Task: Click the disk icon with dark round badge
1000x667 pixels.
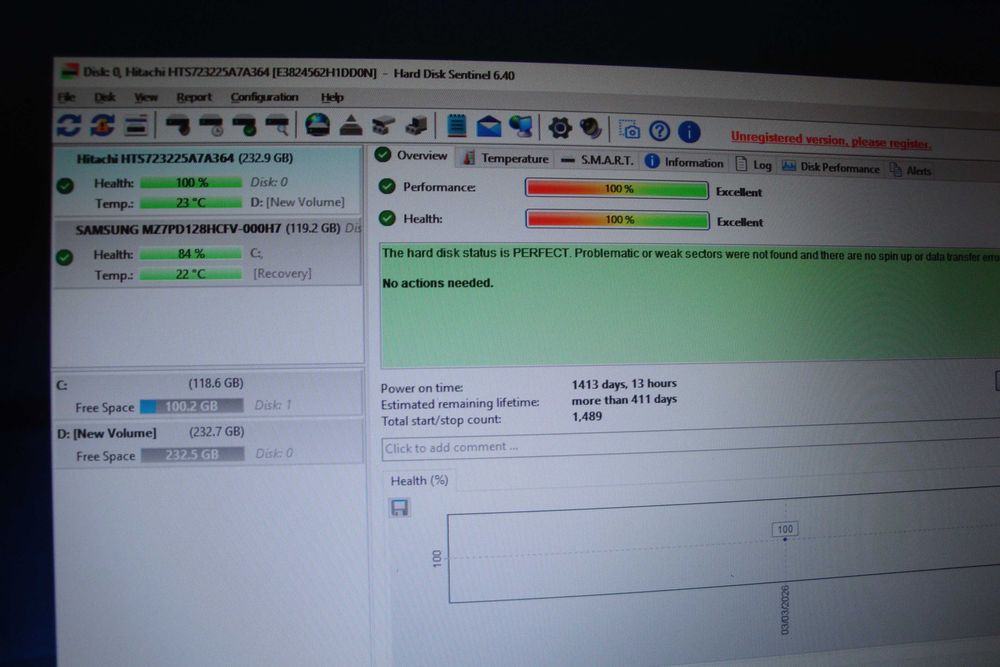Action: 178,126
